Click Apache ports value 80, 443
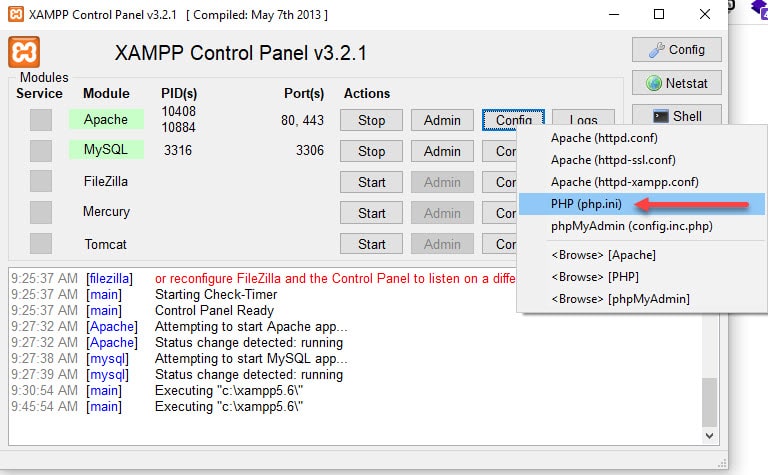768x475 pixels. 302,120
